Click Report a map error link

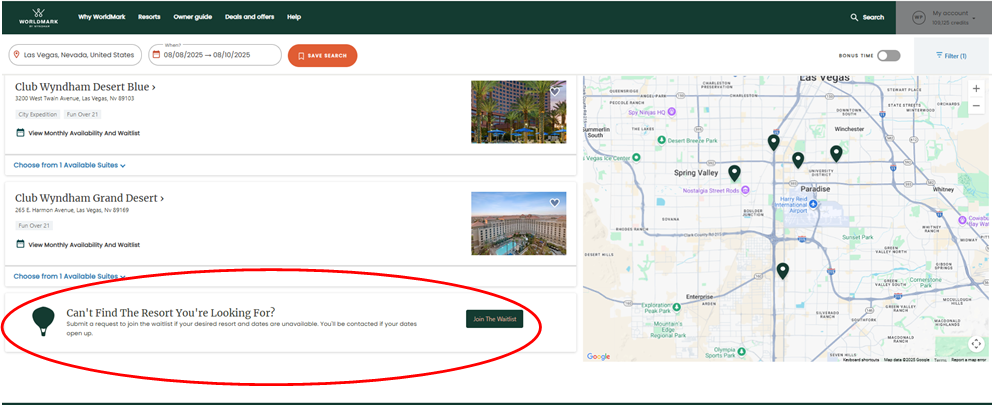[x=969, y=359]
